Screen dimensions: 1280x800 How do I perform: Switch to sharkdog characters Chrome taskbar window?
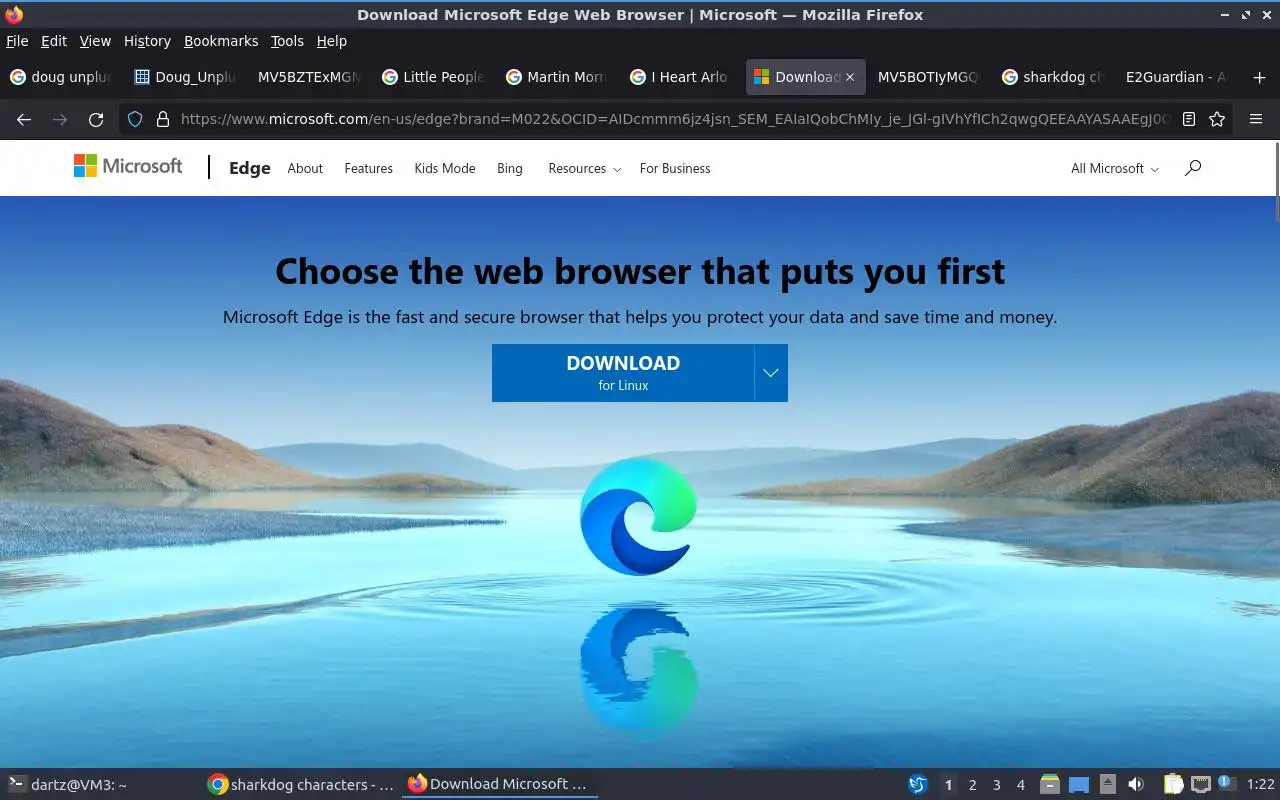301,785
